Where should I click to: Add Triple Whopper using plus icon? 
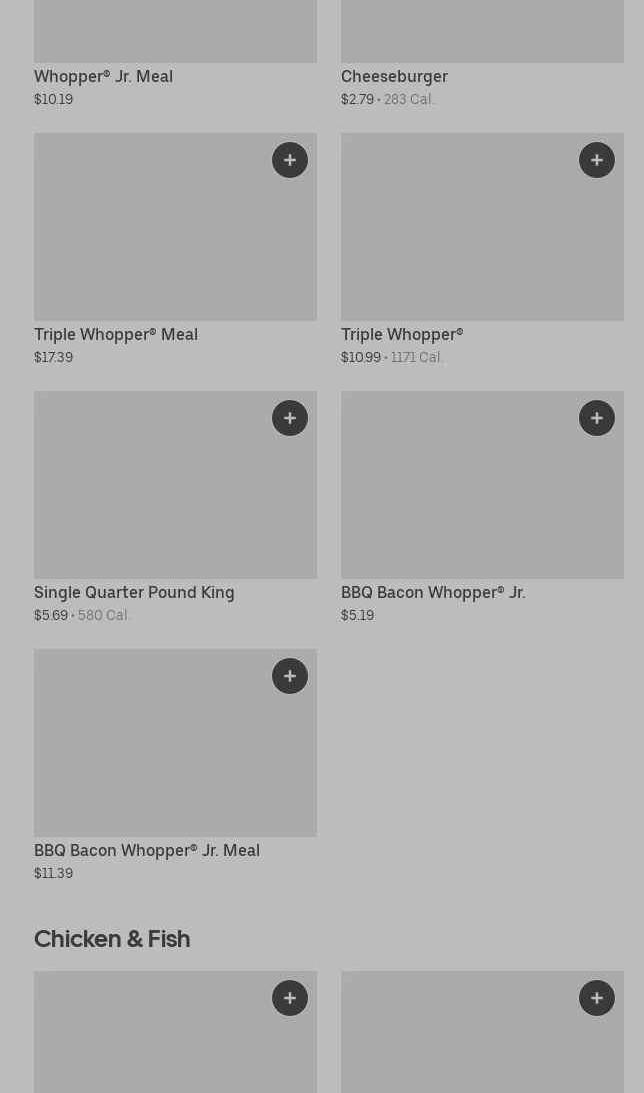tap(597, 160)
